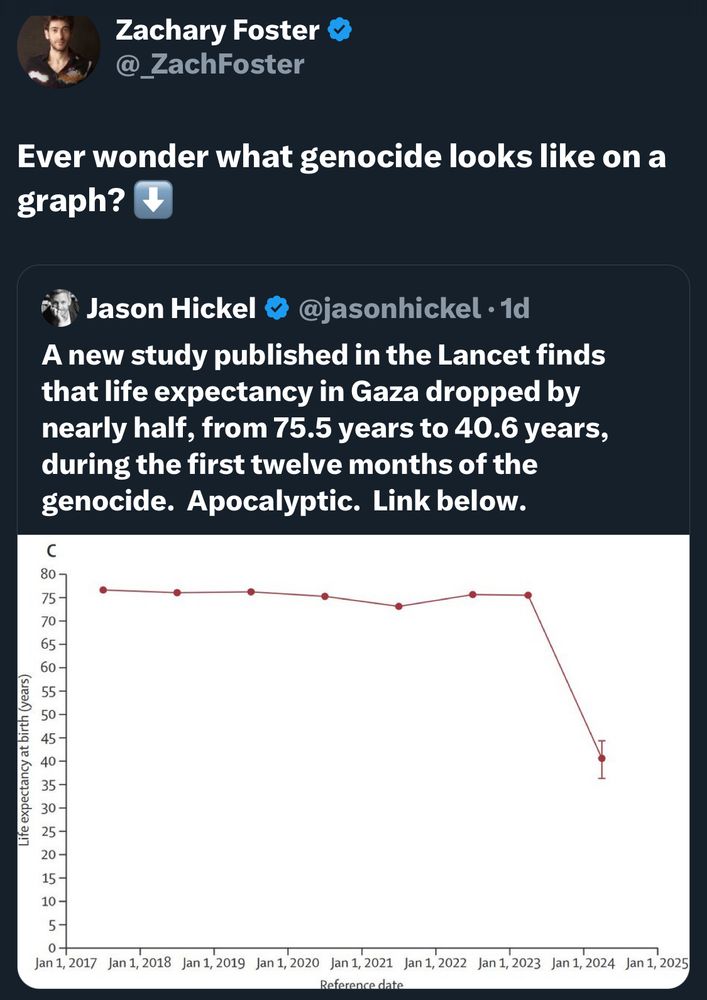Click the 'Jan 1, 2024' axis label

pos(583,964)
